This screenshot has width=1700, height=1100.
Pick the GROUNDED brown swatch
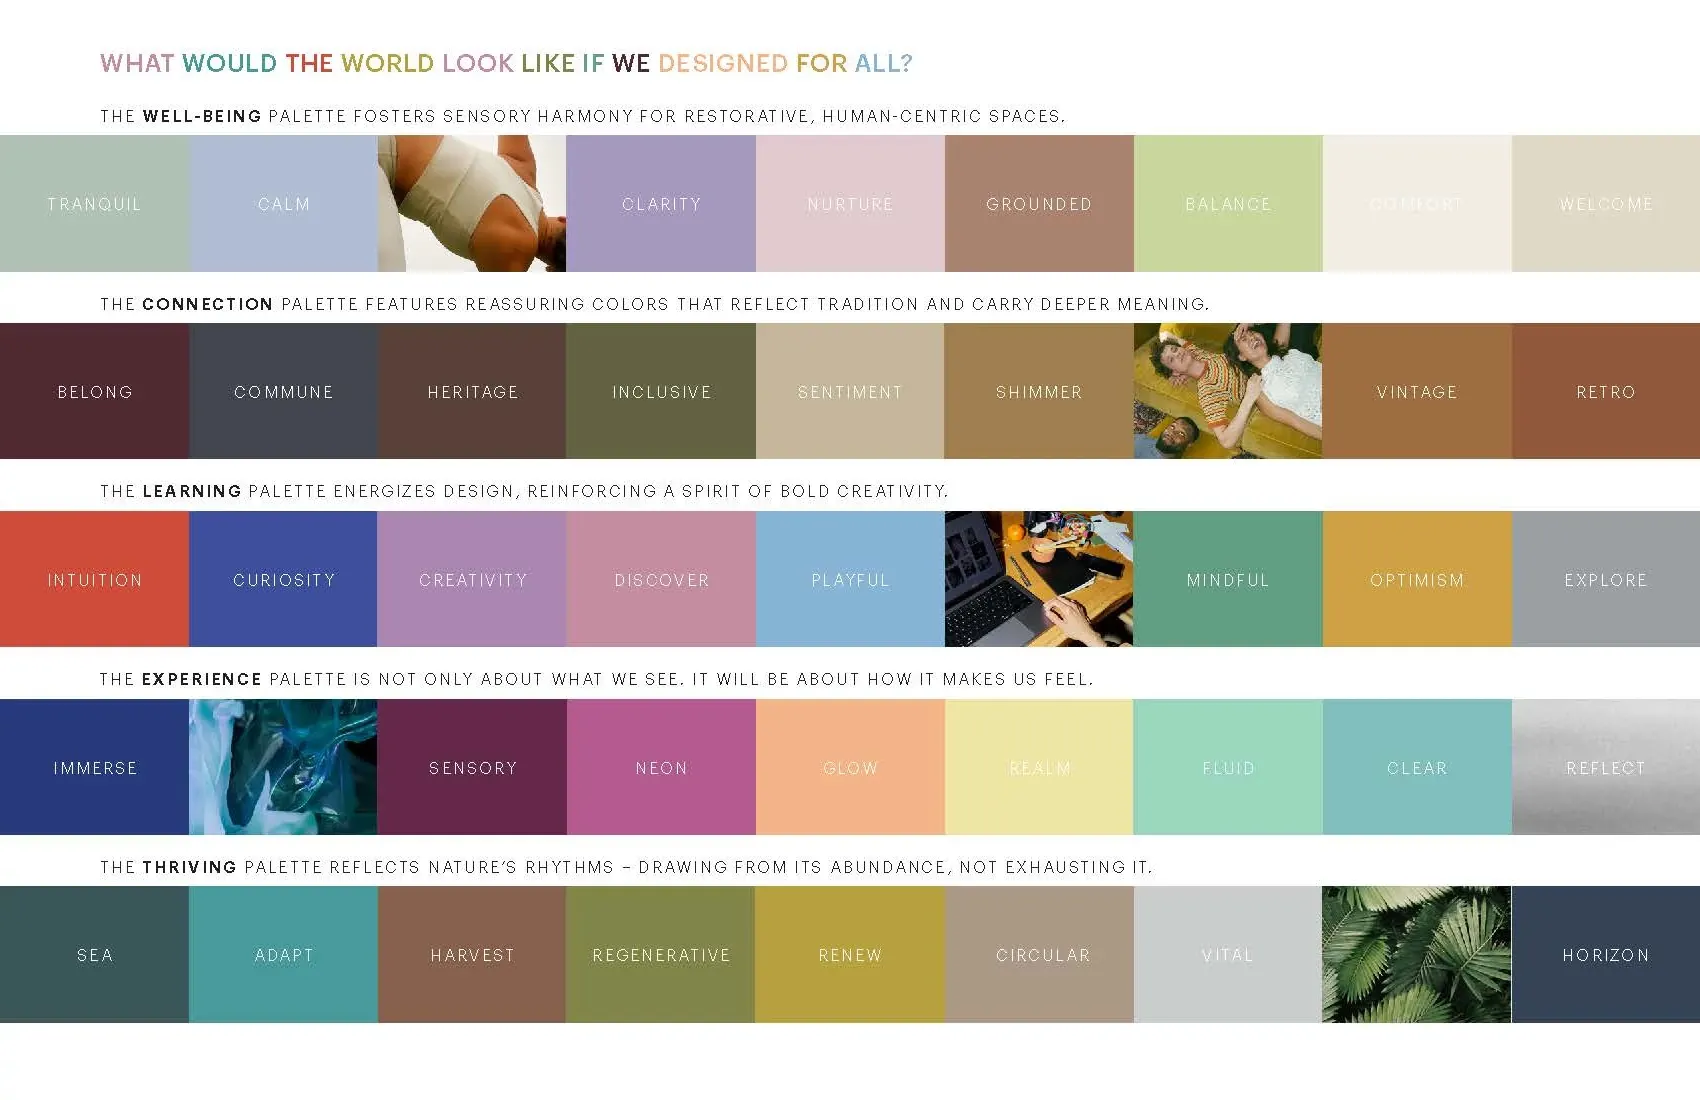(x=1038, y=203)
